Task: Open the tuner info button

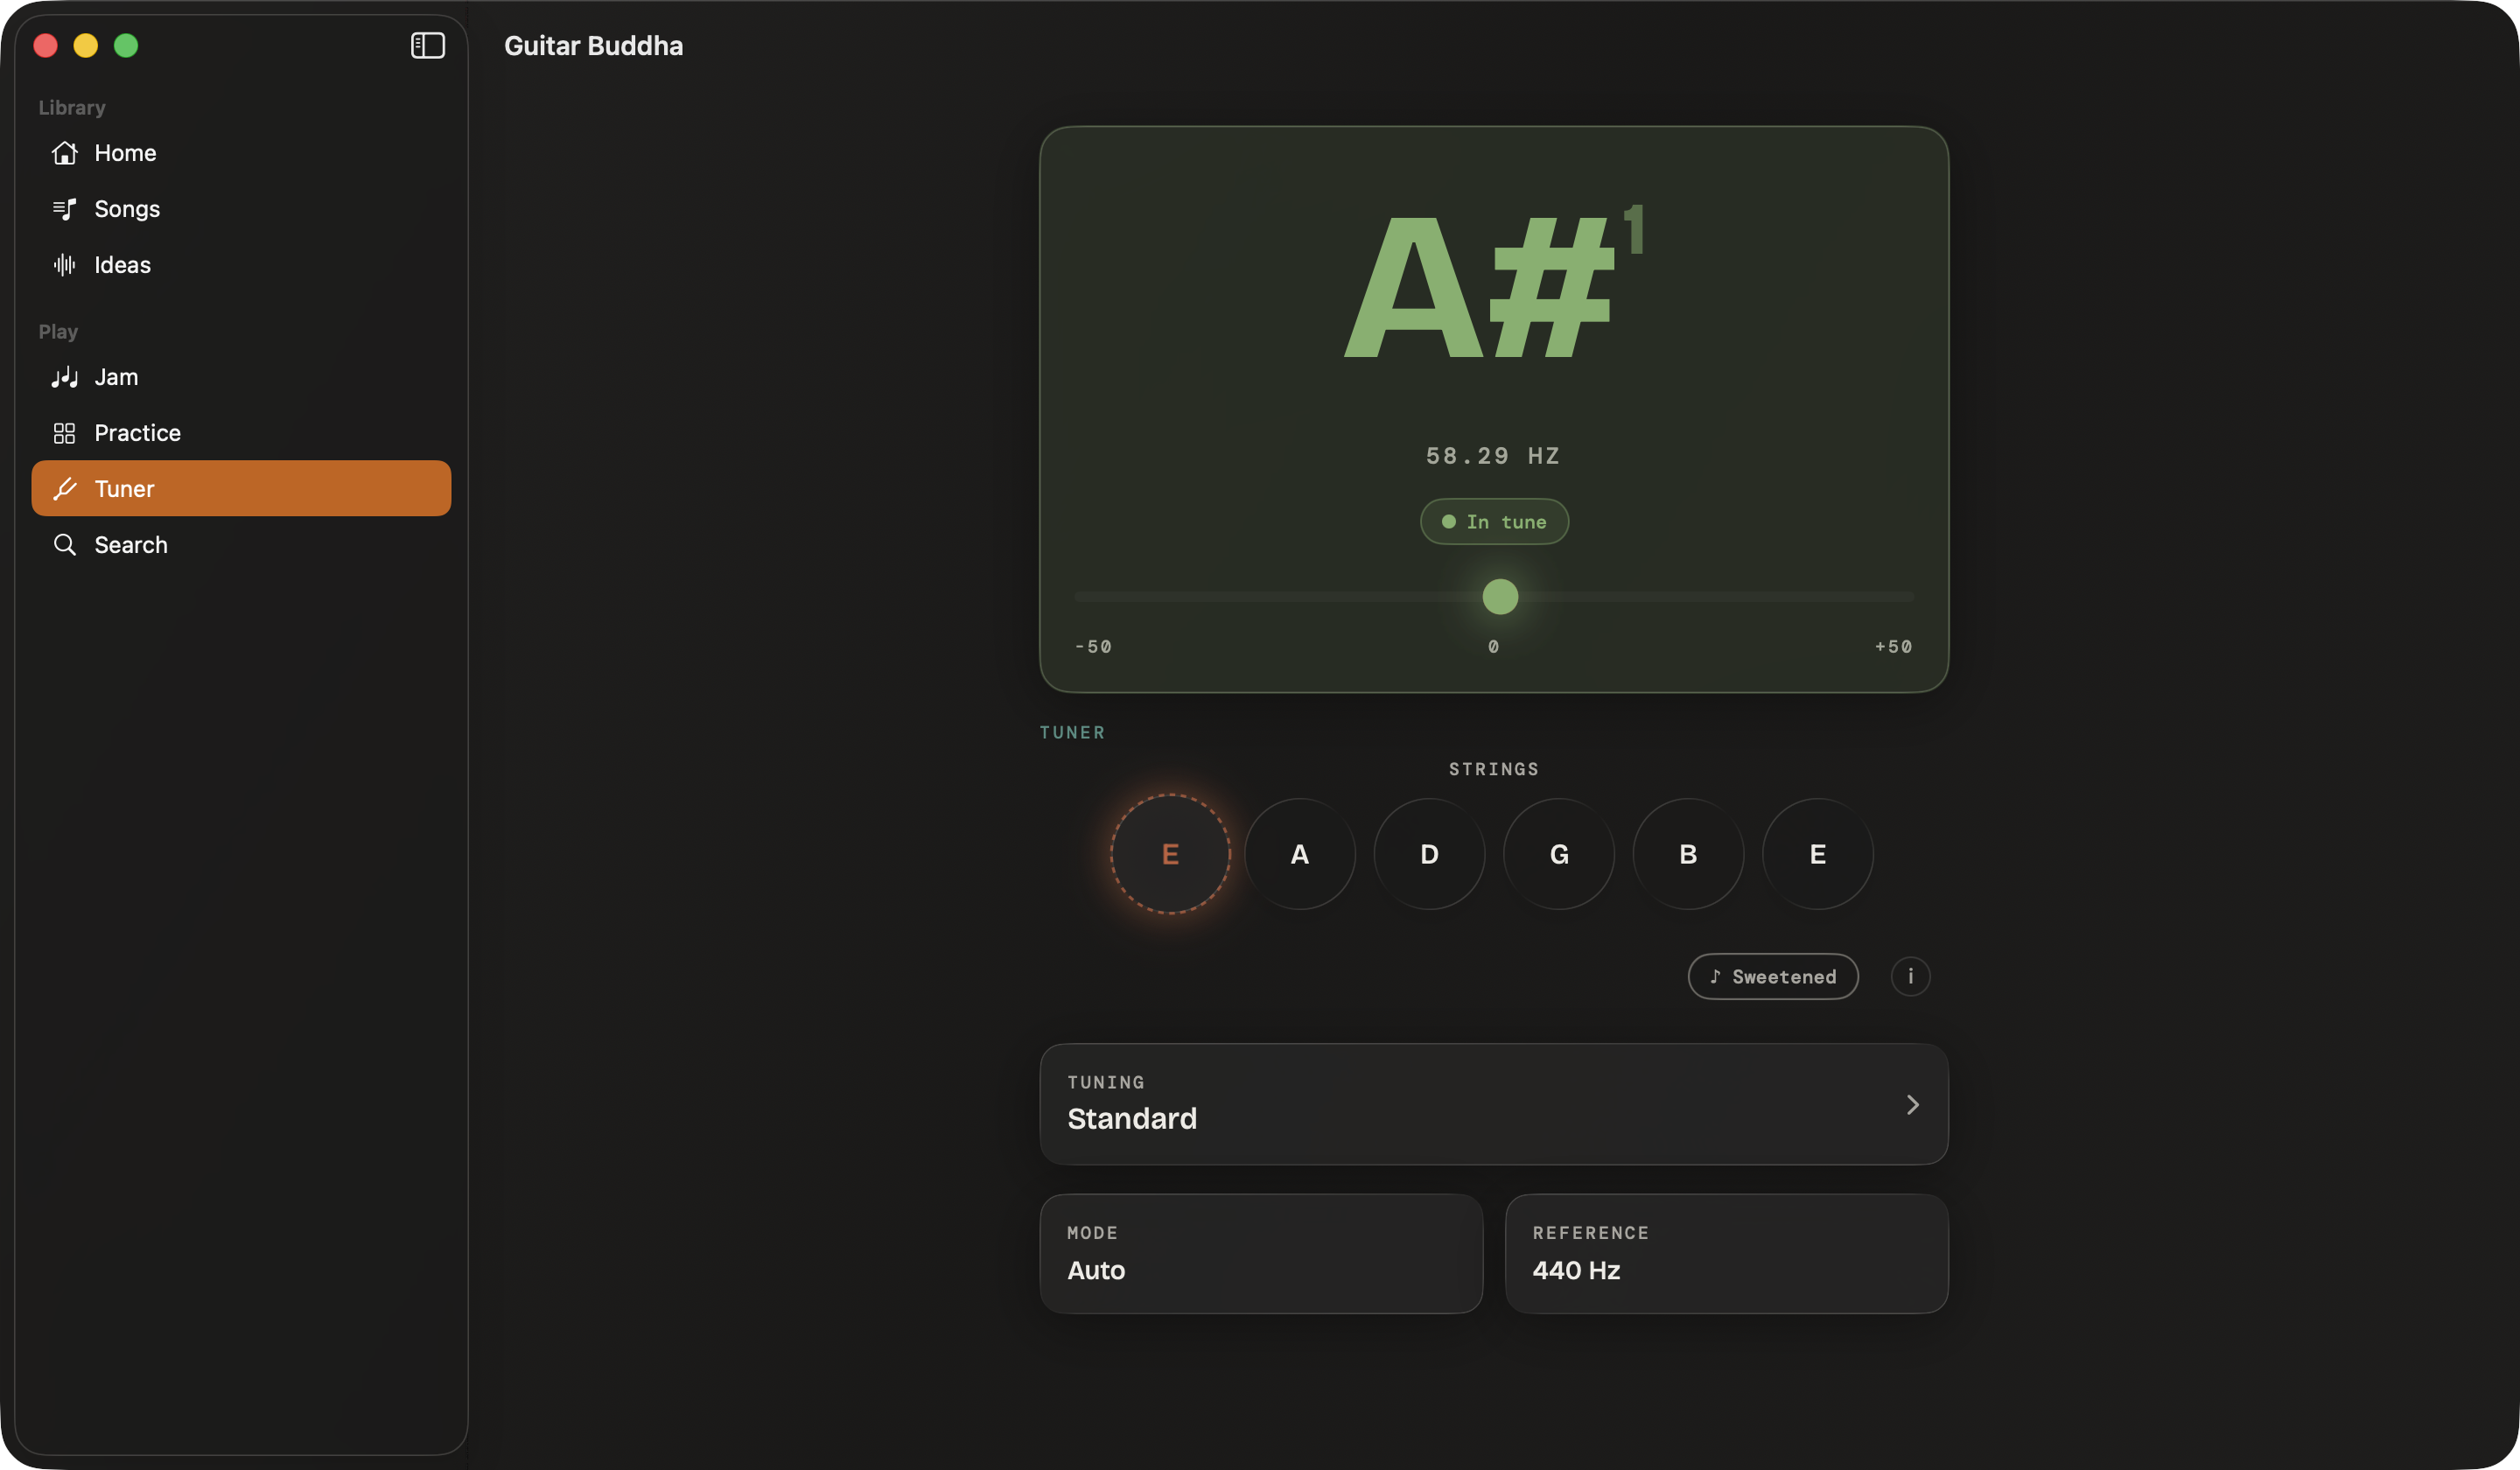Action: pyautogui.click(x=1910, y=976)
